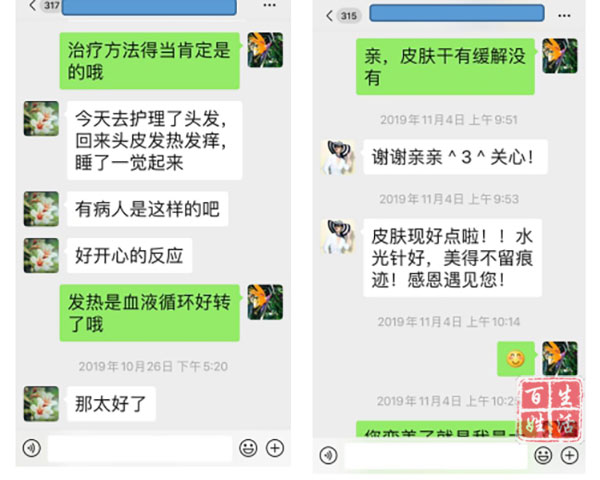
Task: Tap voice input icon in right chat
Action: (329, 455)
